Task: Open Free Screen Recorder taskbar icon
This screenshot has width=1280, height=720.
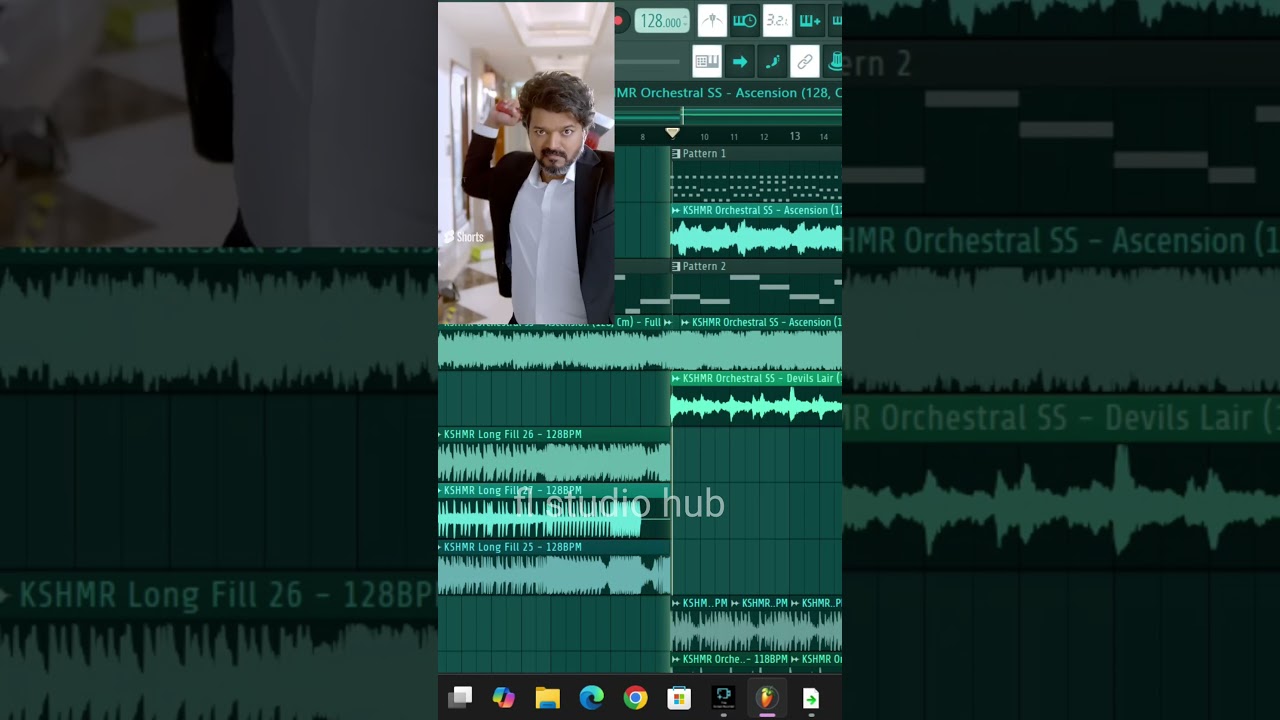Action: pyautogui.click(x=723, y=698)
